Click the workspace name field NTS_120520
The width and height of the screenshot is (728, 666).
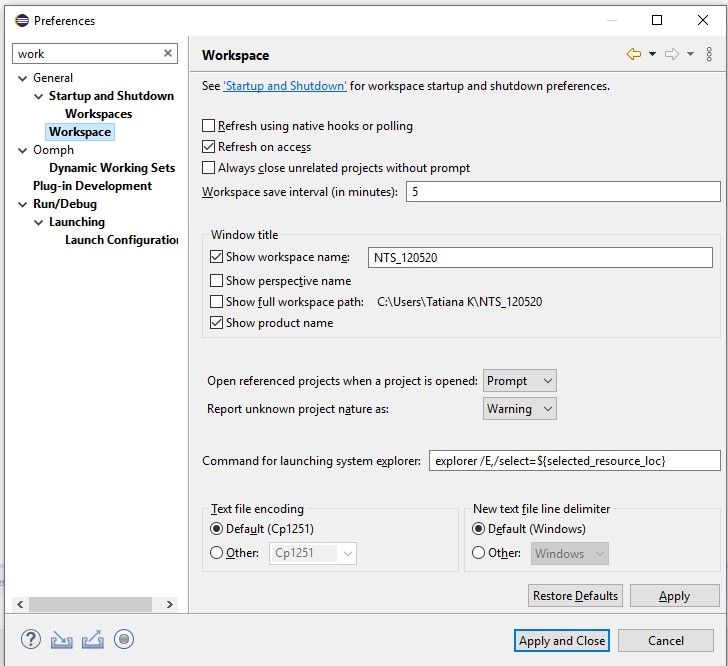click(x=540, y=257)
